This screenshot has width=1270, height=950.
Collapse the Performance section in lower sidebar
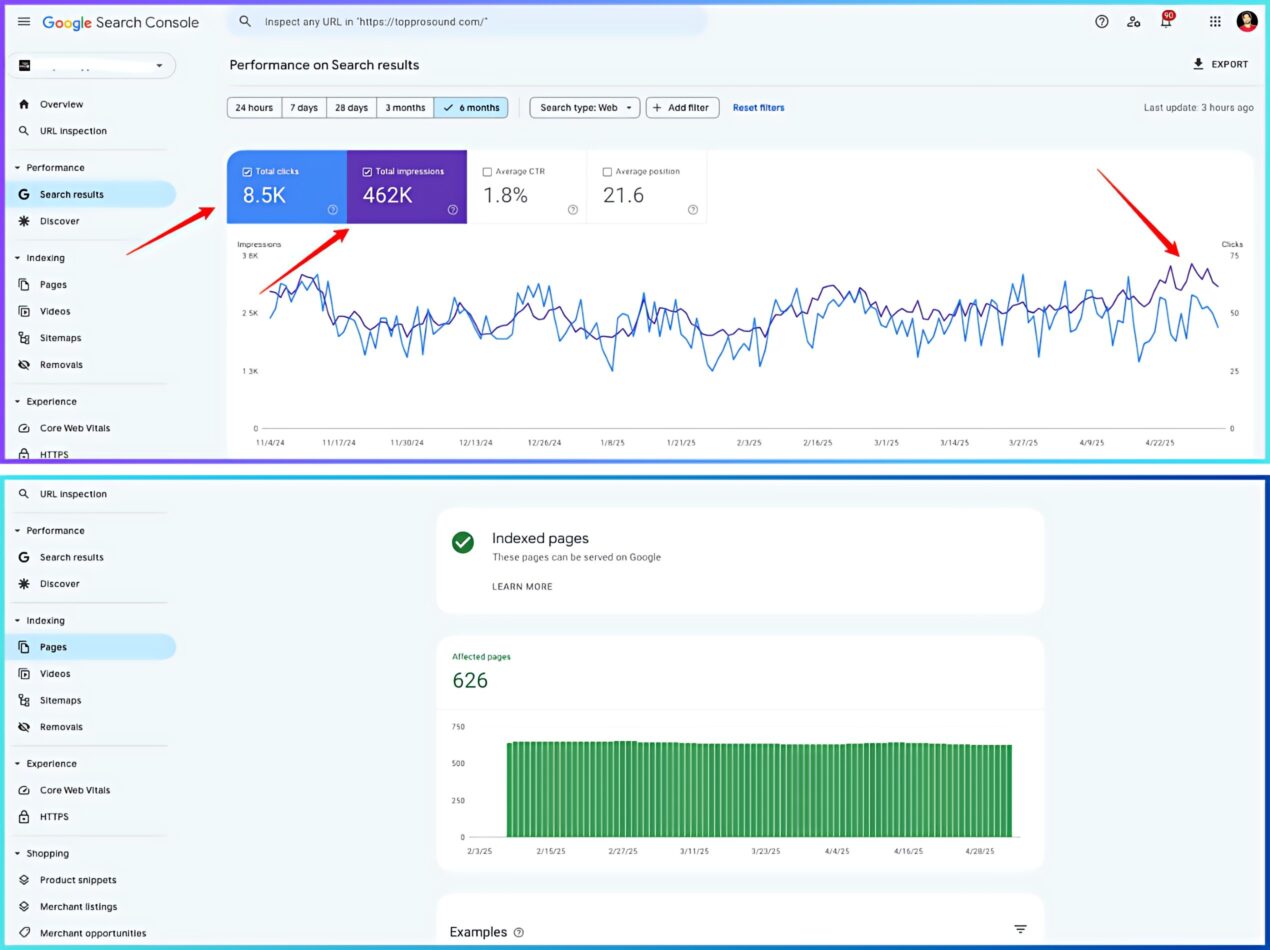18,531
